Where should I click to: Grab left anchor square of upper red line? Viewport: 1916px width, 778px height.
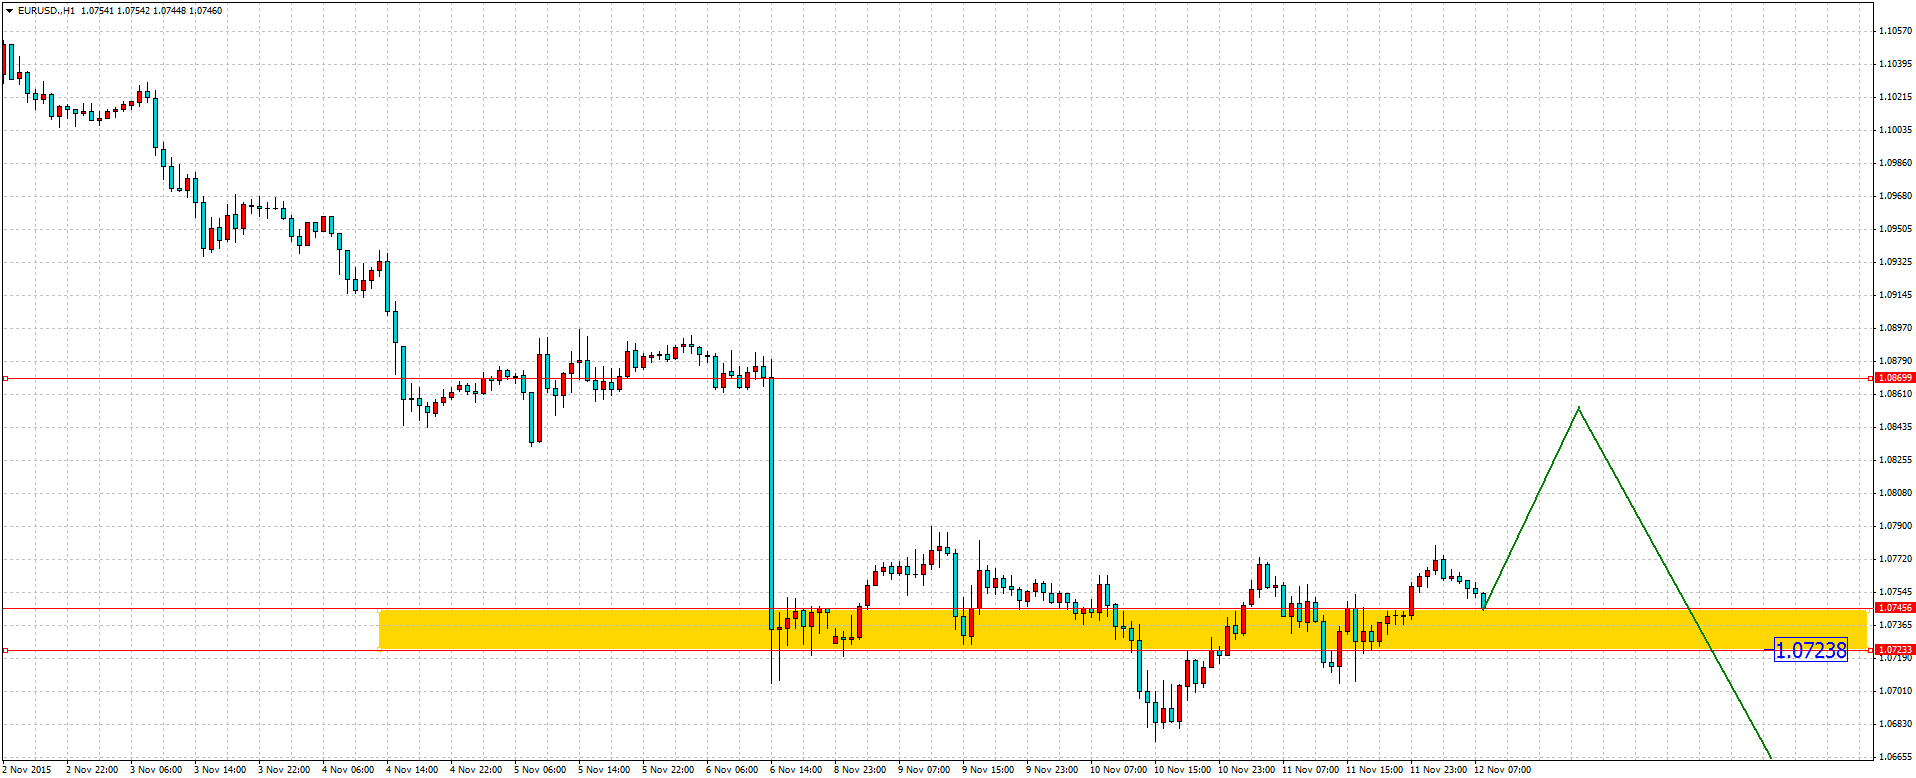5,379
